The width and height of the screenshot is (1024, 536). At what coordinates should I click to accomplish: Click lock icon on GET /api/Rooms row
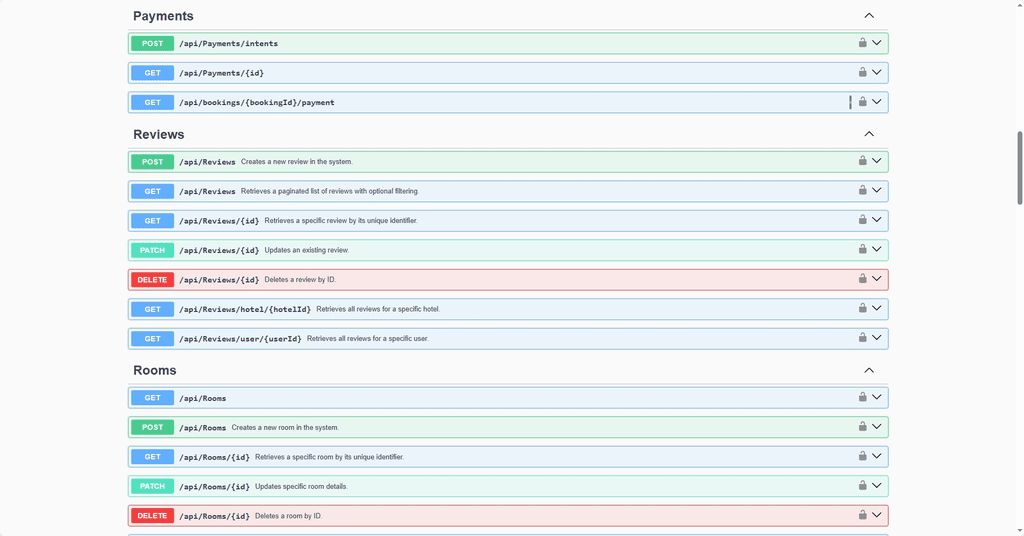[x=862, y=397]
